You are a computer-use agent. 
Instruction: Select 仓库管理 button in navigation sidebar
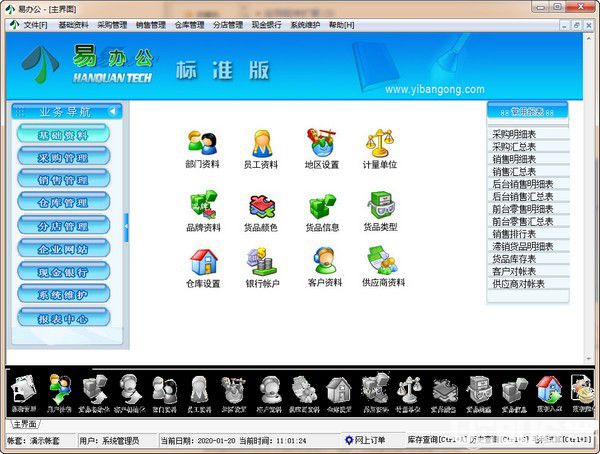(x=64, y=203)
